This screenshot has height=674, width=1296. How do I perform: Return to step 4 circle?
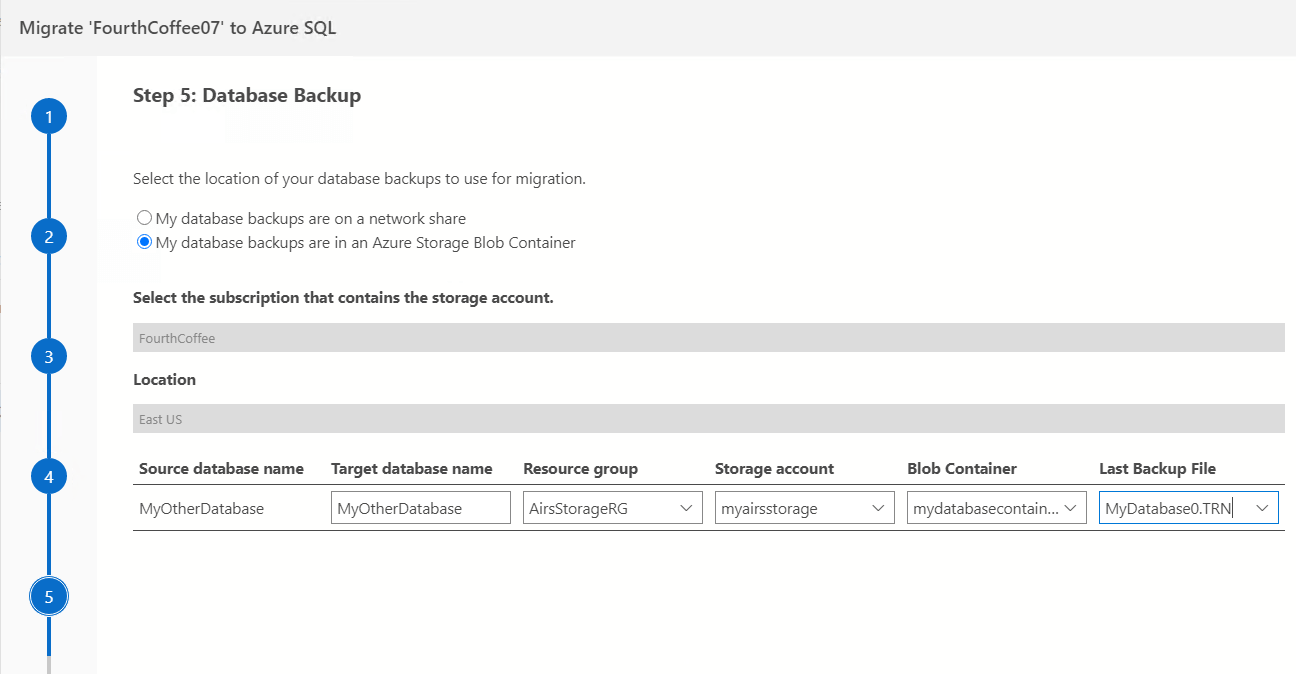tap(48, 477)
